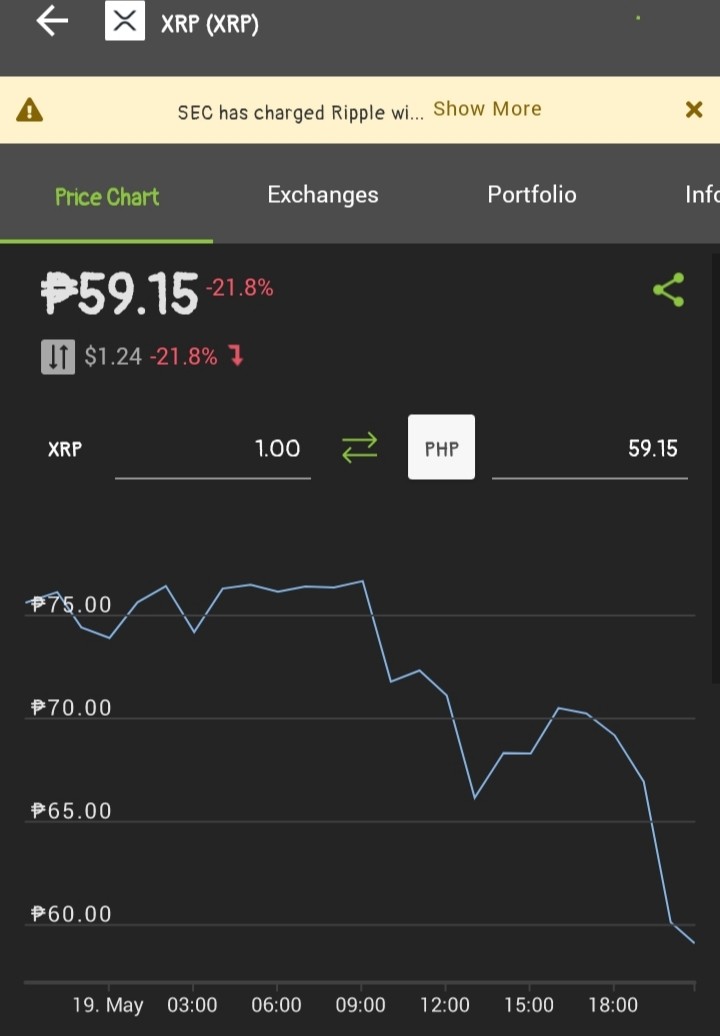Edit the PHP amount field showing 59.15
720x1036 pixels.
pyautogui.click(x=590, y=449)
